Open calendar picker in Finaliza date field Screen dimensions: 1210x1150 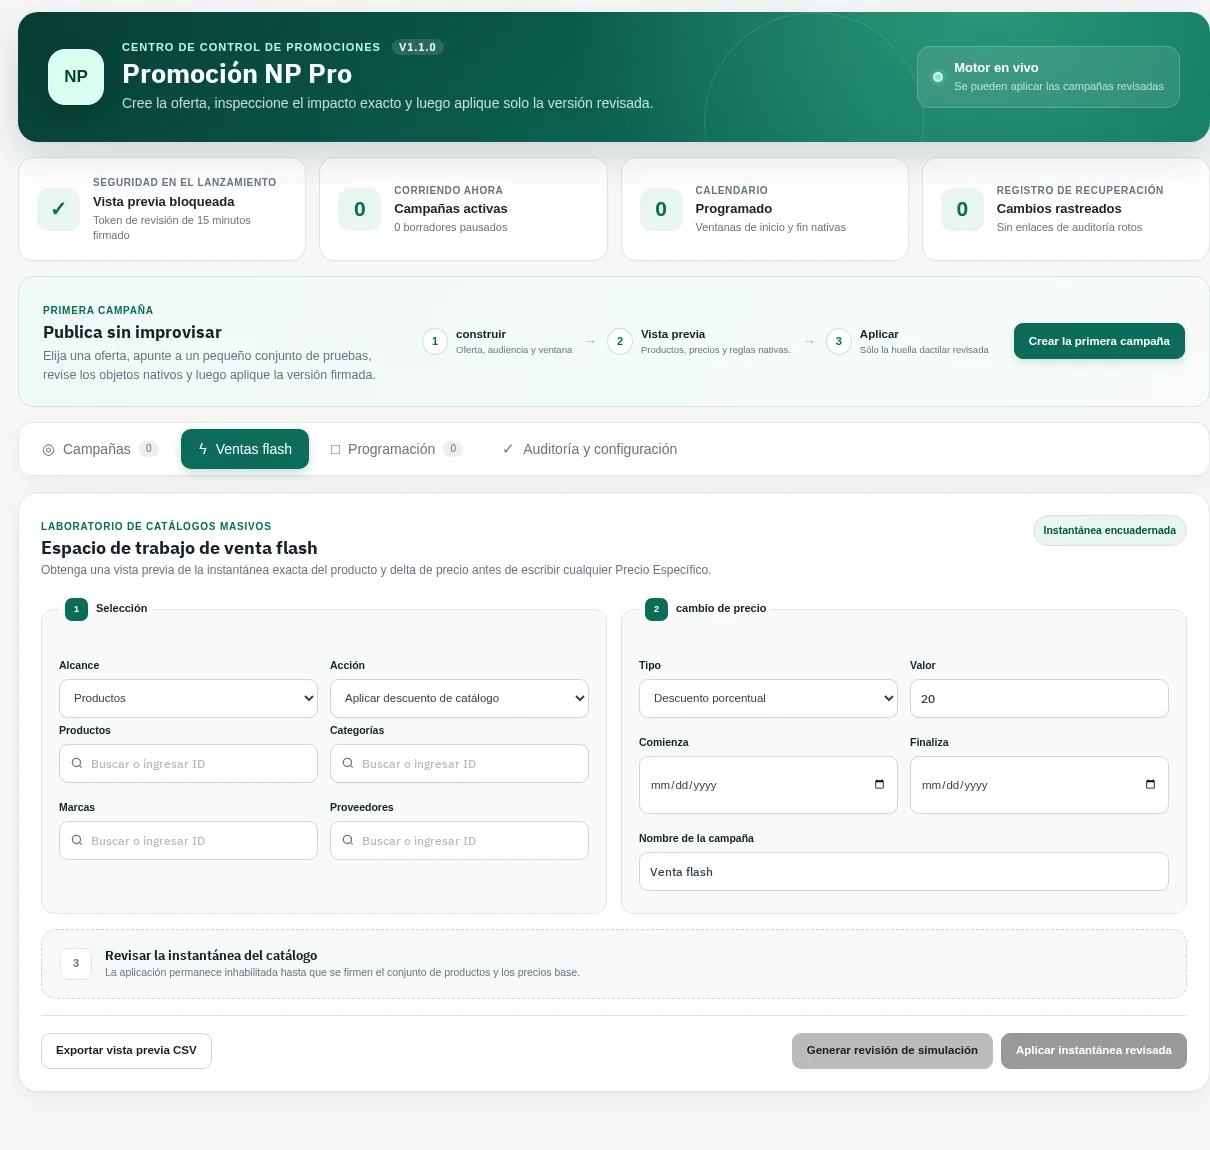1150,784
